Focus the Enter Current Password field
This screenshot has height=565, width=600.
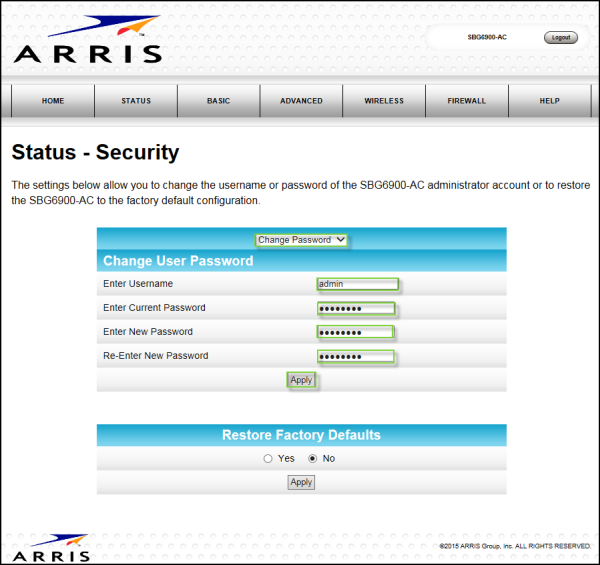pos(356,308)
